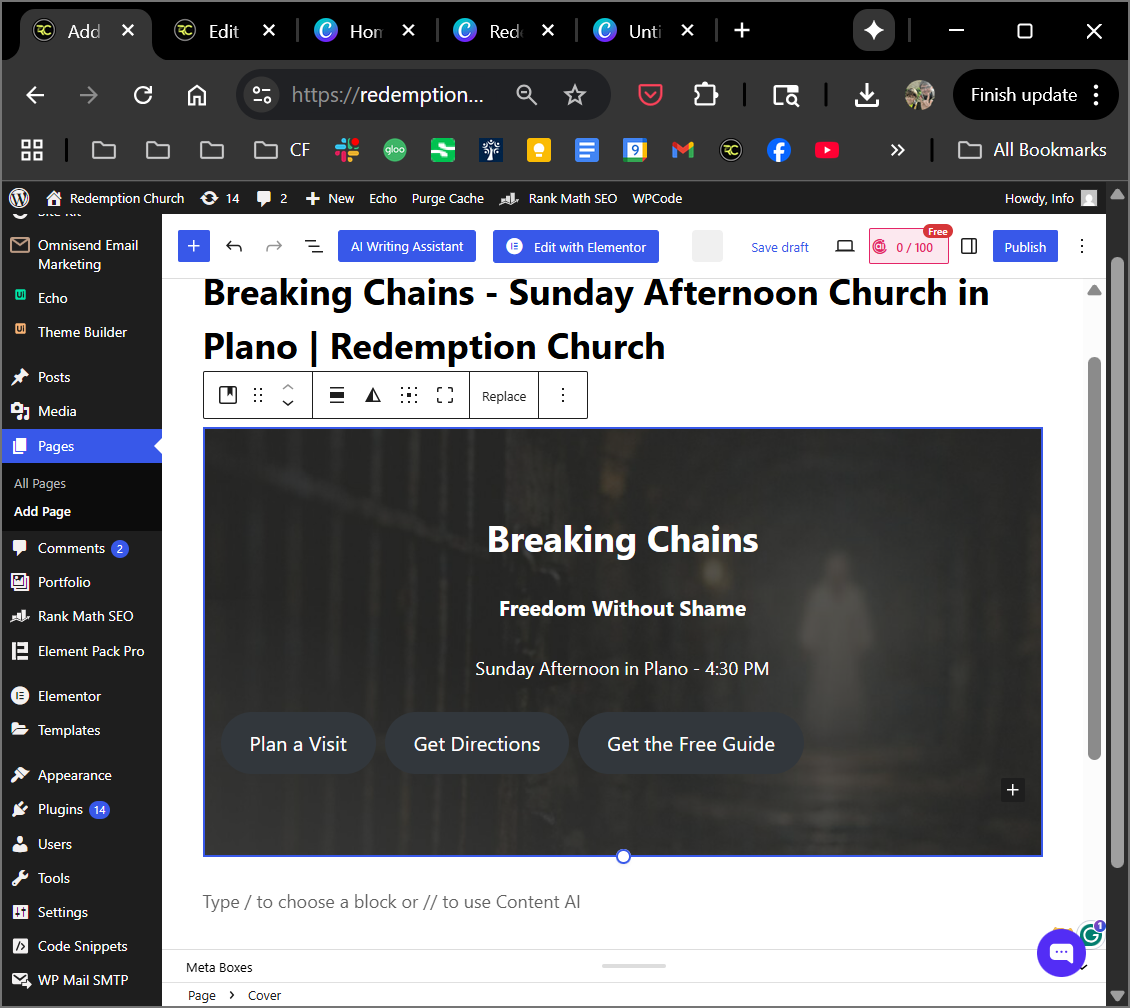
Task: Click Edit with Elementor button
Action: 576,247
